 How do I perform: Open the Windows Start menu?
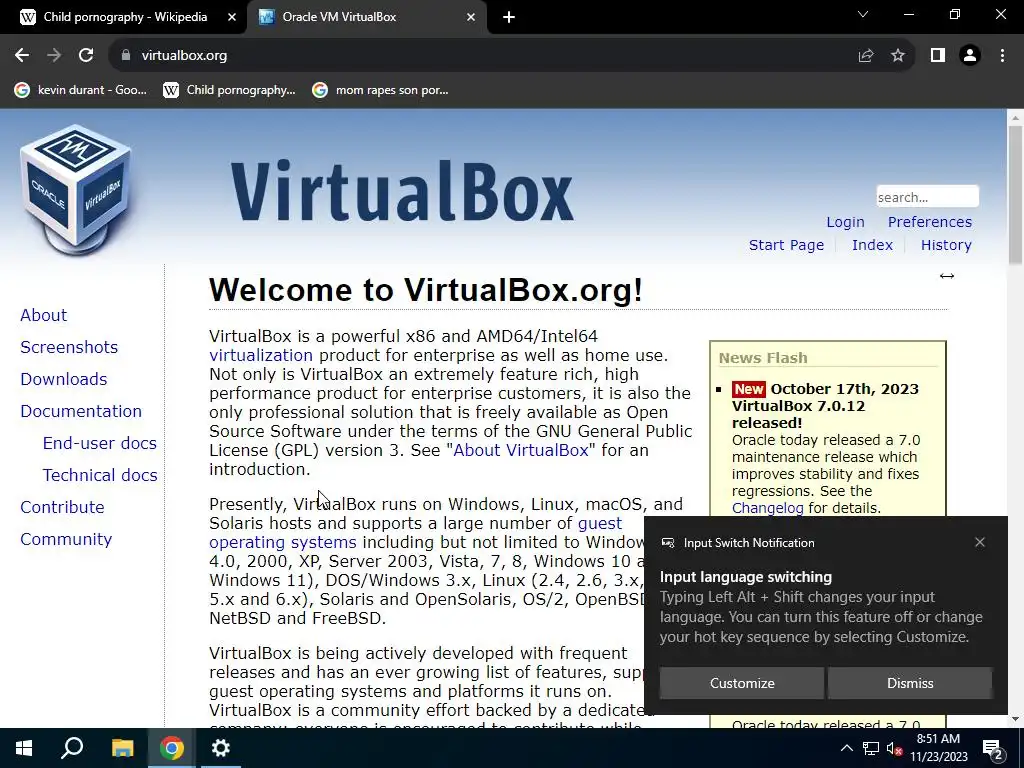(24, 748)
